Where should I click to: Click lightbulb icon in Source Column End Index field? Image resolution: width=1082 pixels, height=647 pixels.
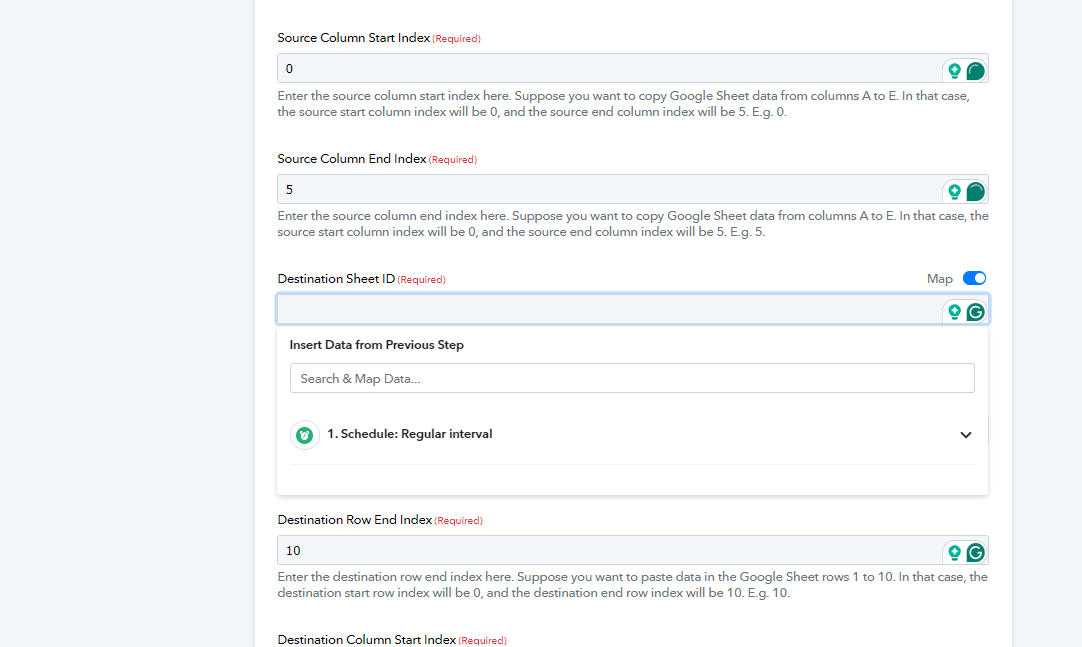coord(954,191)
